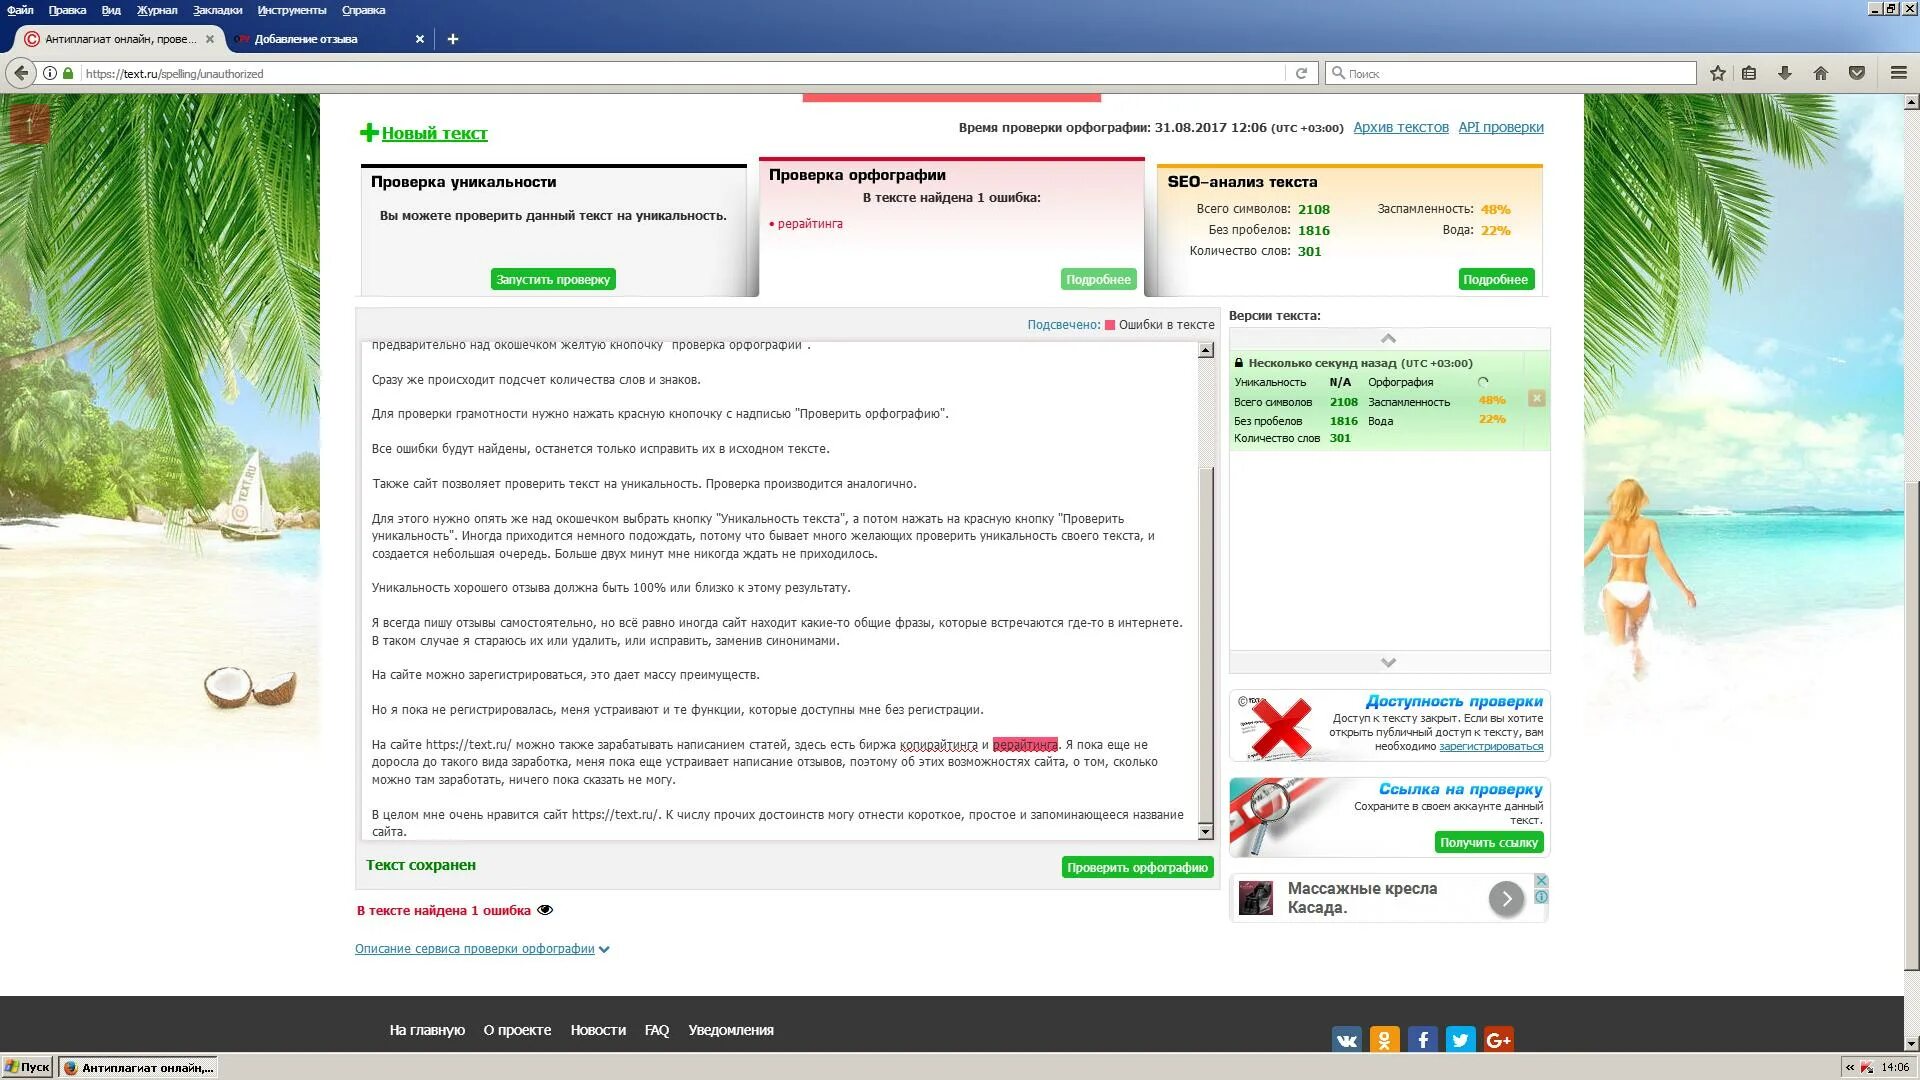The image size is (1920, 1080).
Task: Open new browser tab with plus button
Action: [453, 39]
